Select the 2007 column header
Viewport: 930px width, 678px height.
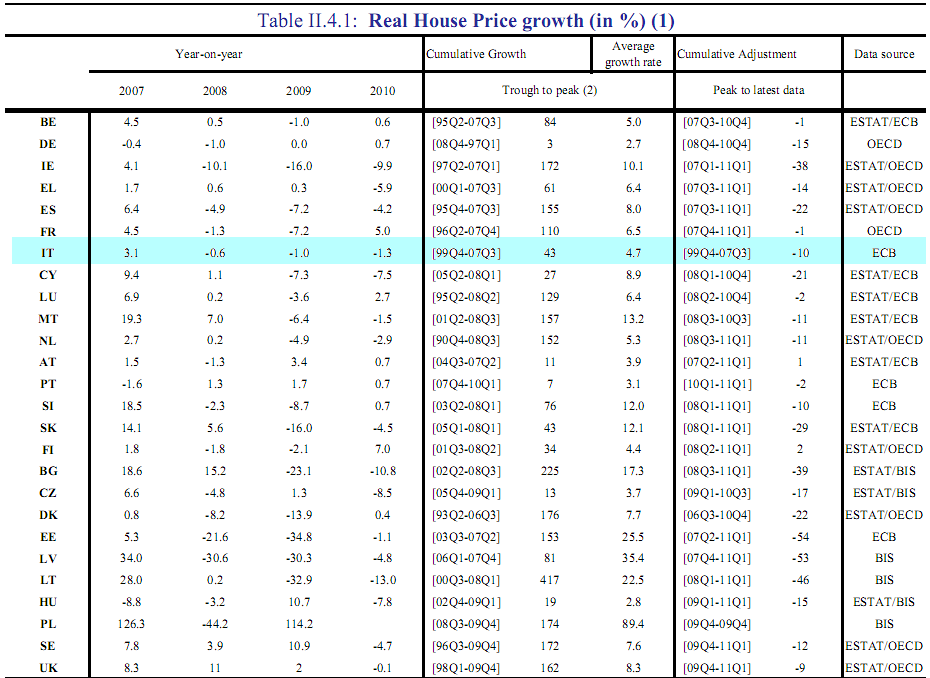[x=131, y=90]
